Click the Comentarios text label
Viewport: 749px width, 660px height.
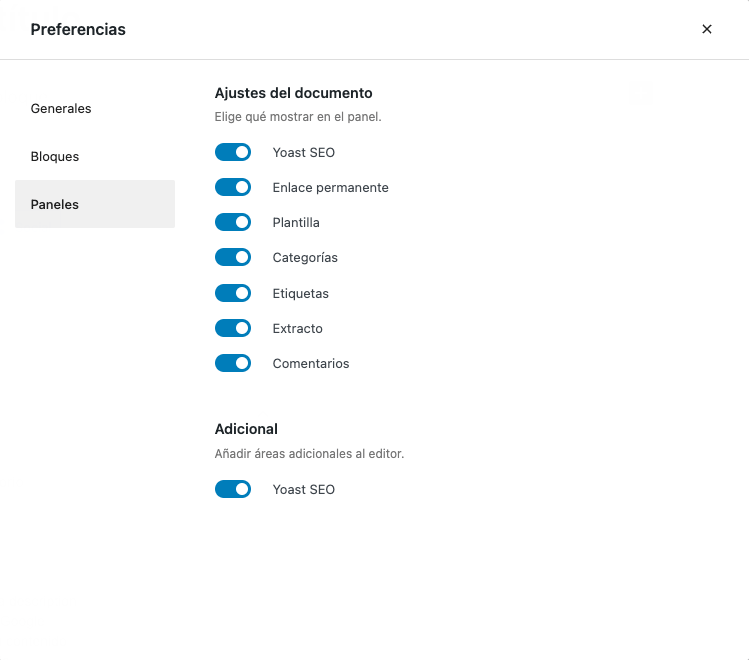(311, 364)
